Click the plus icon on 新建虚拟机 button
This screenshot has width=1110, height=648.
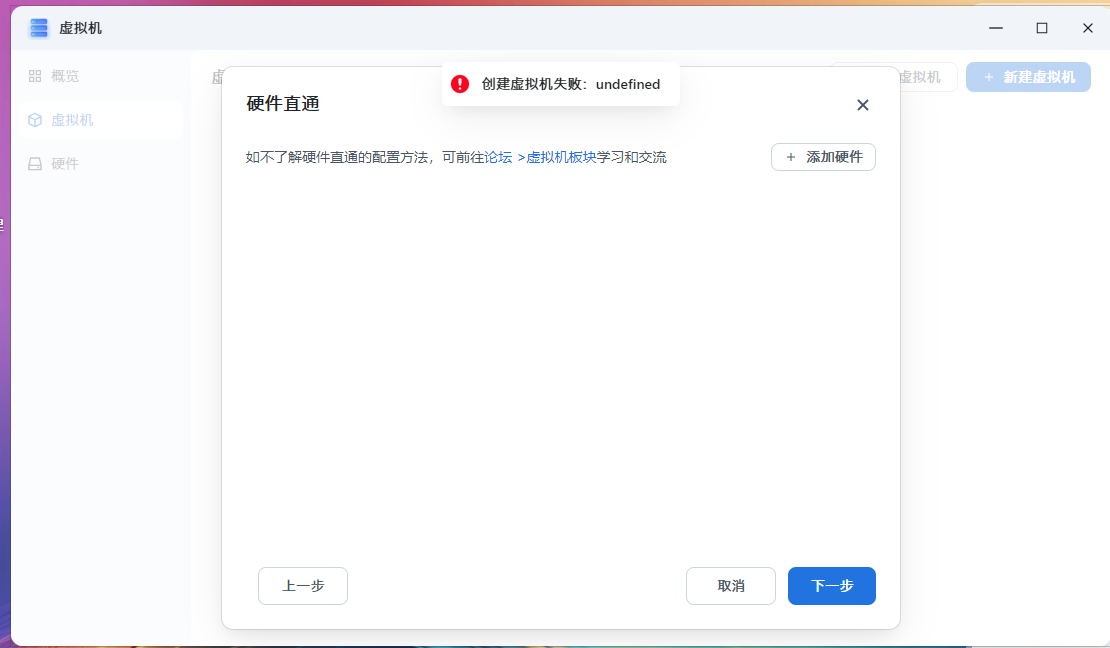pos(989,77)
